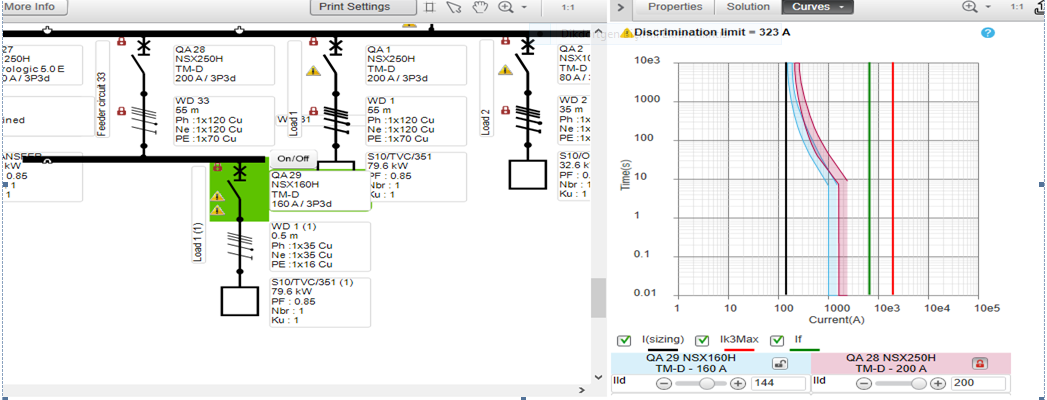Open the blue help question mark
1047x400 pixels.
click(988, 33)
